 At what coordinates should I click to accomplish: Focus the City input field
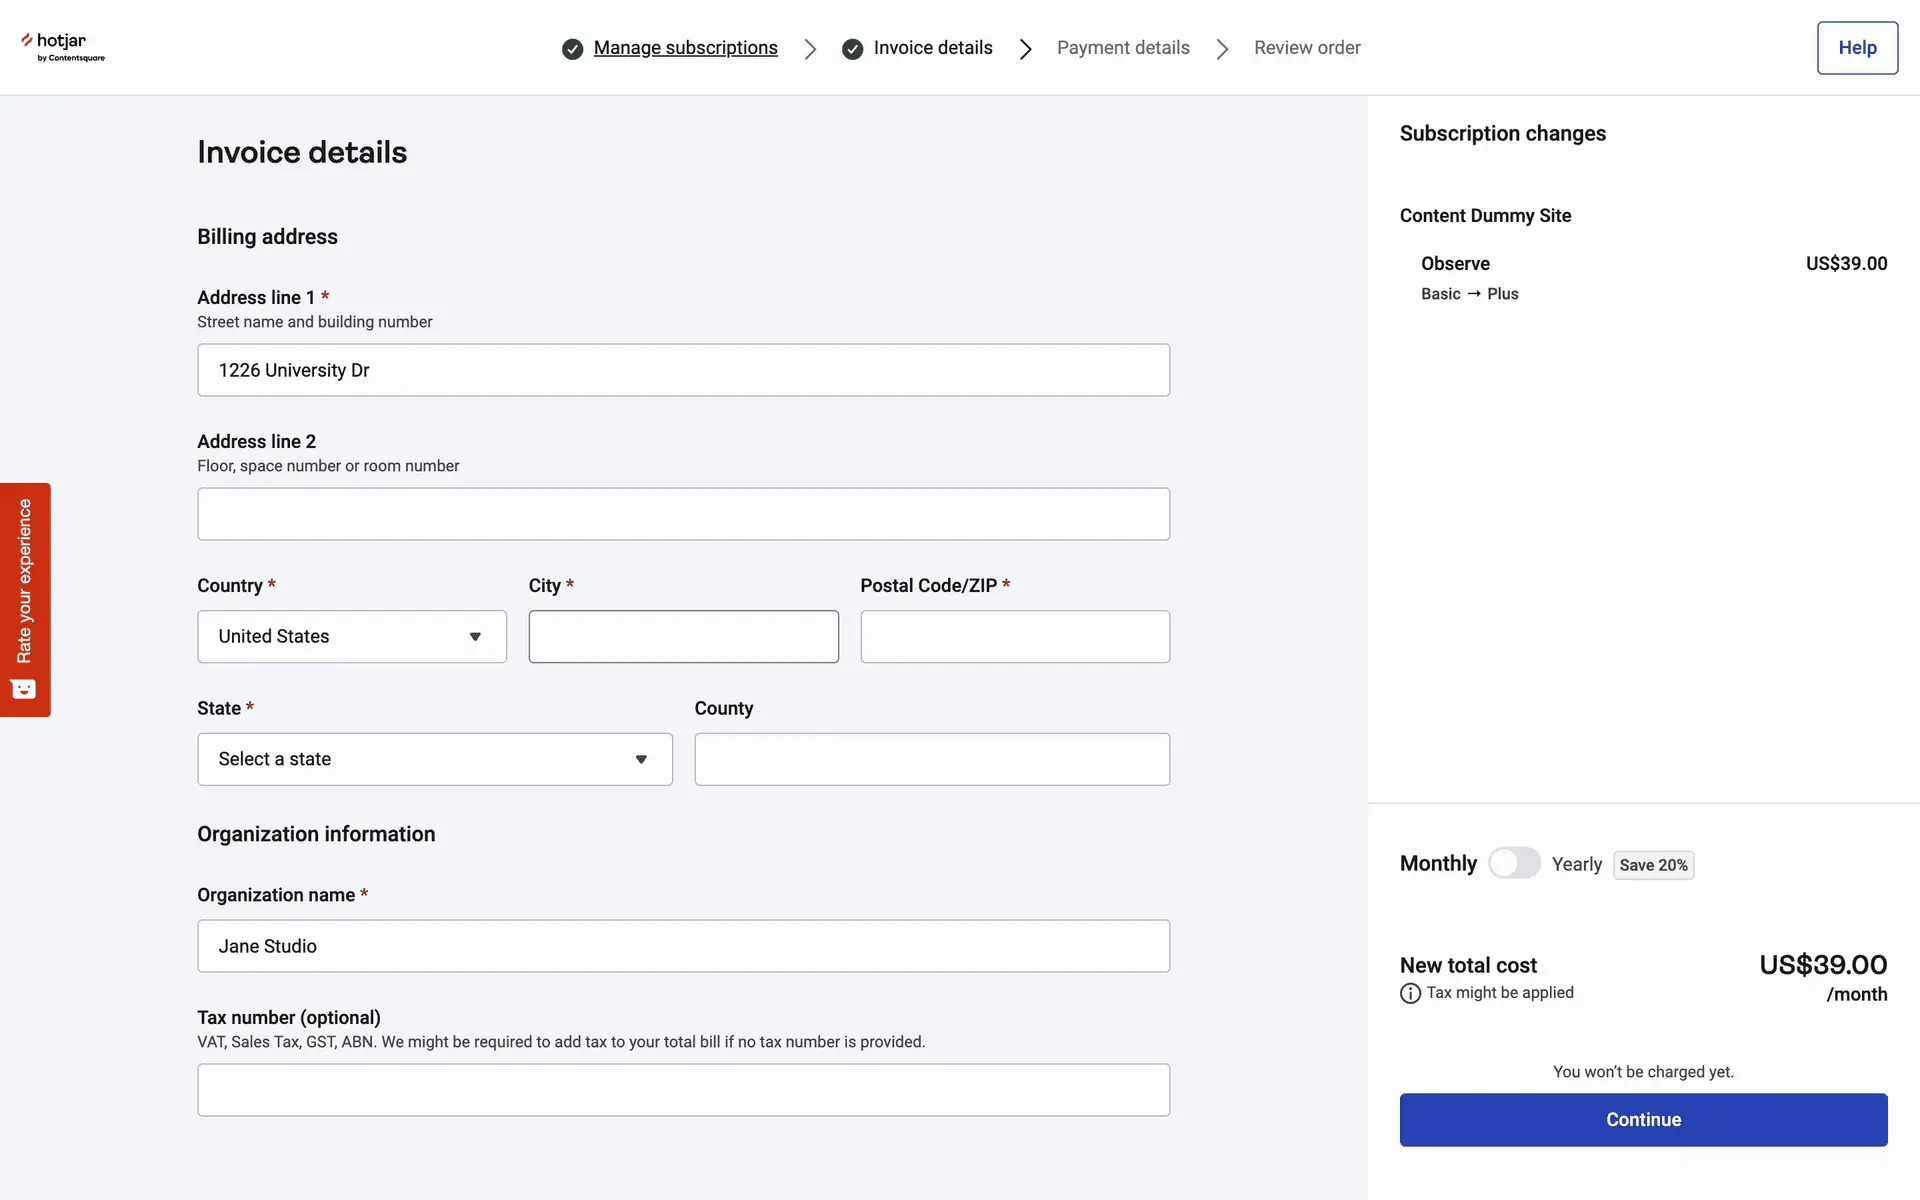pos(683,637)
